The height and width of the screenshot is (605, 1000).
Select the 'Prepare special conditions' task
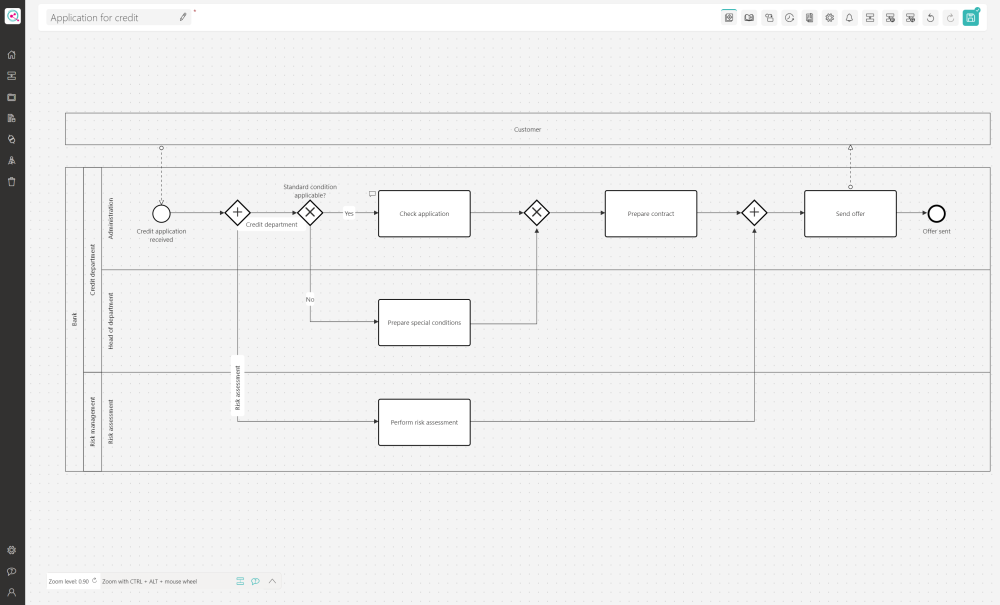424,323
